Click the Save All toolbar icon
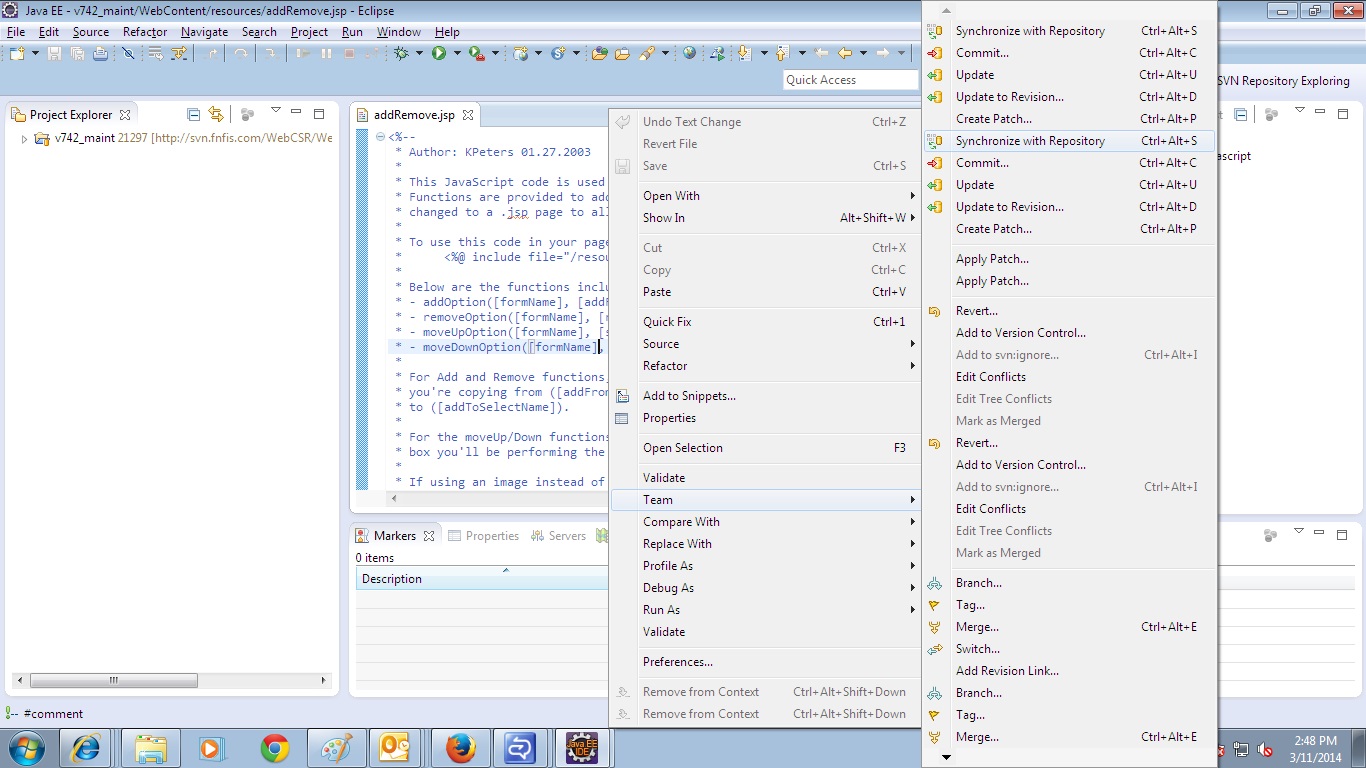 (77, 54)
